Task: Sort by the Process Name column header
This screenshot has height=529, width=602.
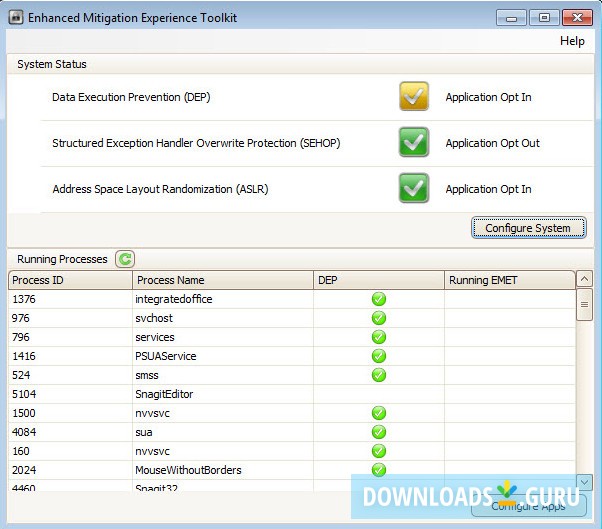Action: click(x=223, y=280)
